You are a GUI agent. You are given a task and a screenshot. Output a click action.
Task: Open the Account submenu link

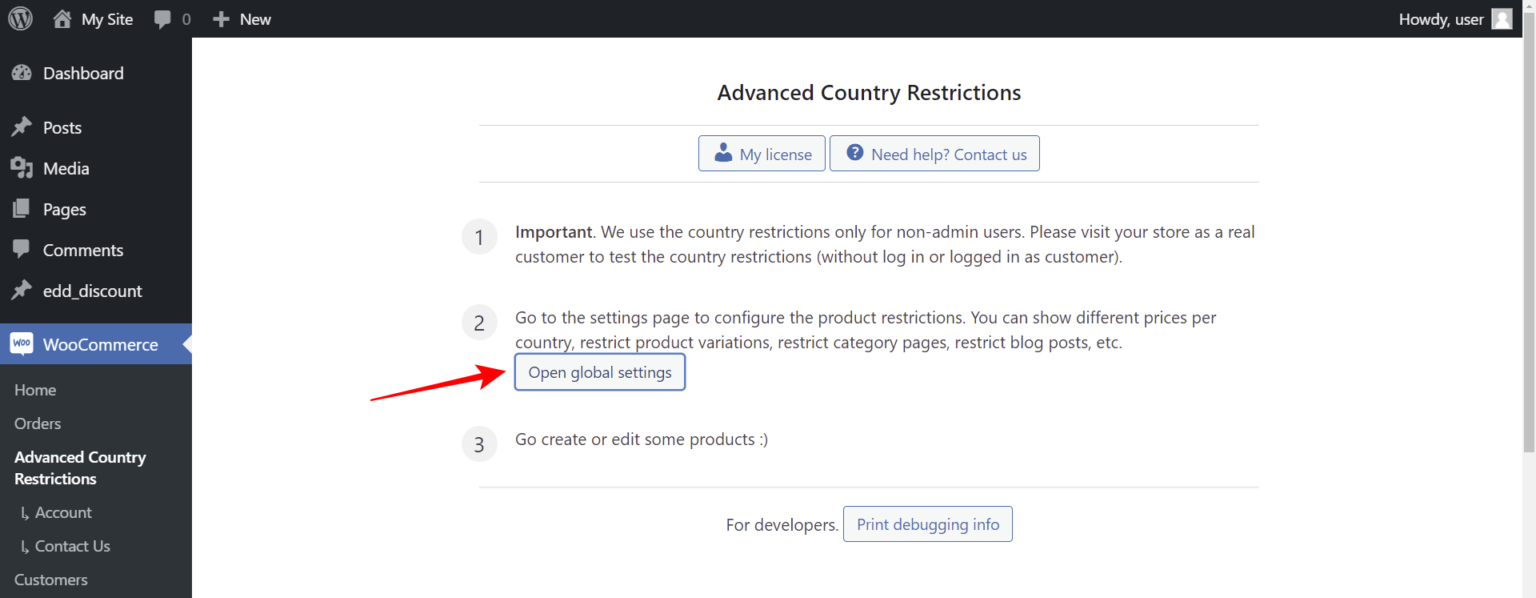(63, 513)
